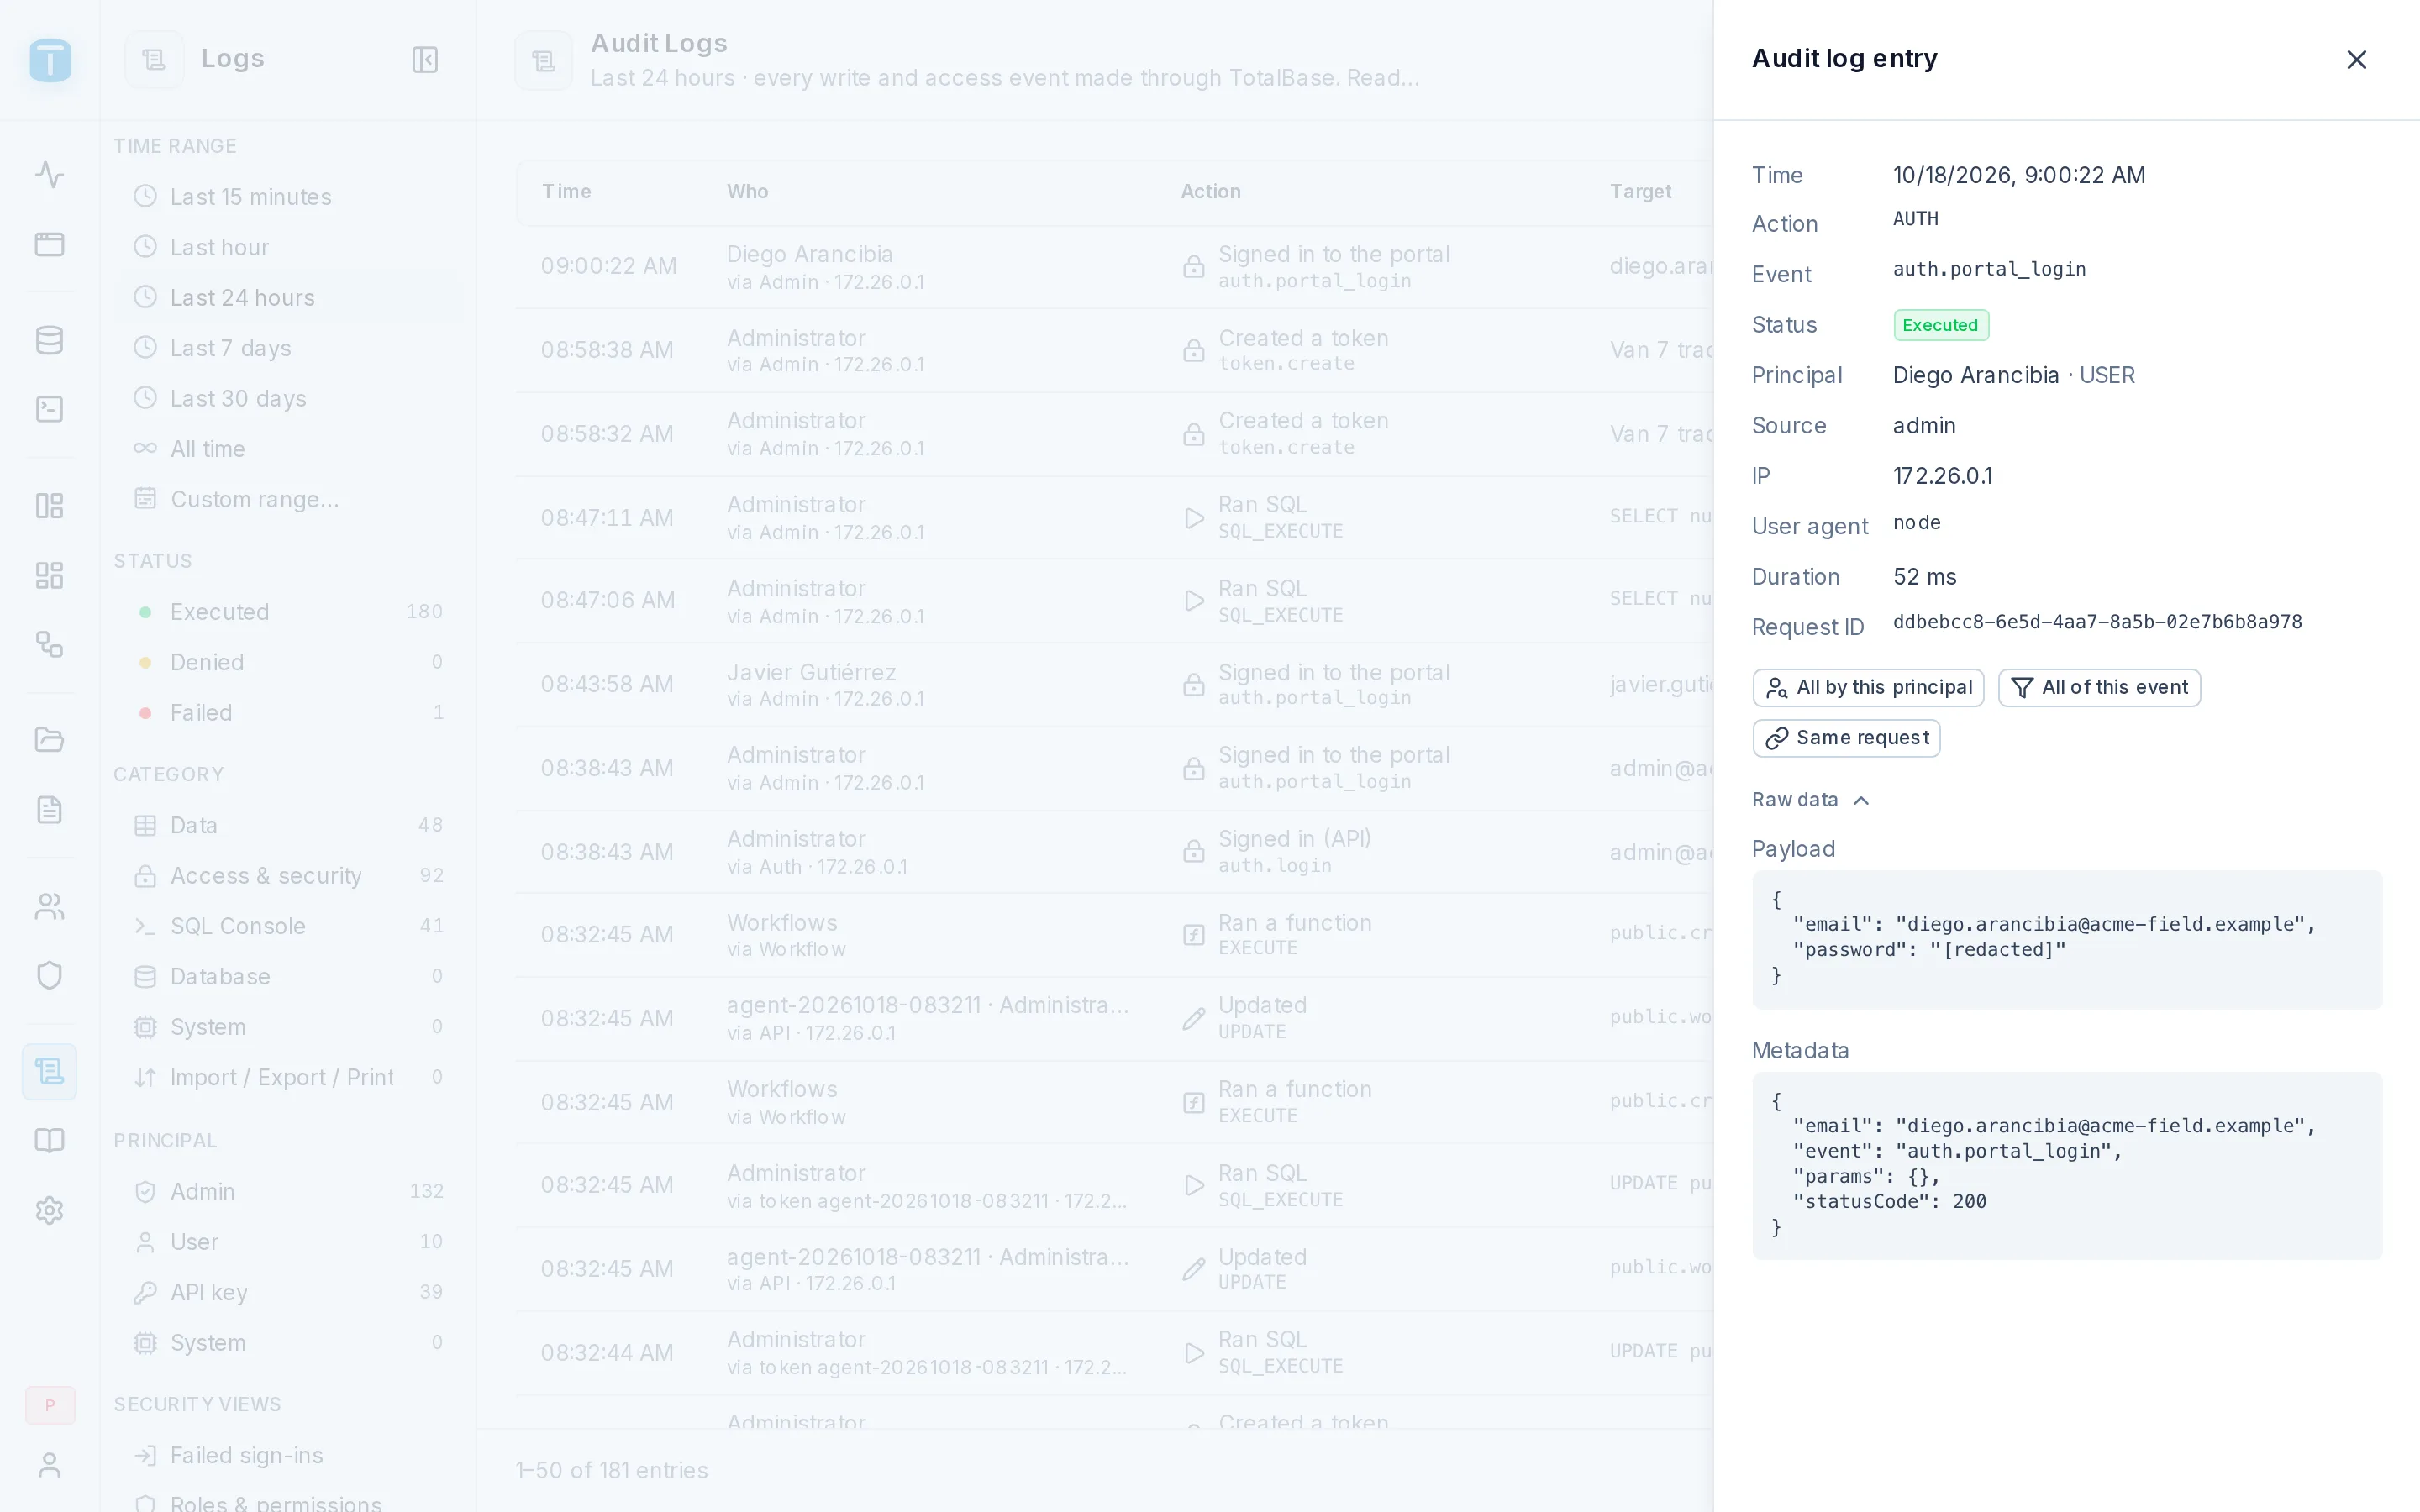Open the dashboard grid icon in rail
The width and height of the screenshot is (2420, 1512).
click(x=50, y=575)
